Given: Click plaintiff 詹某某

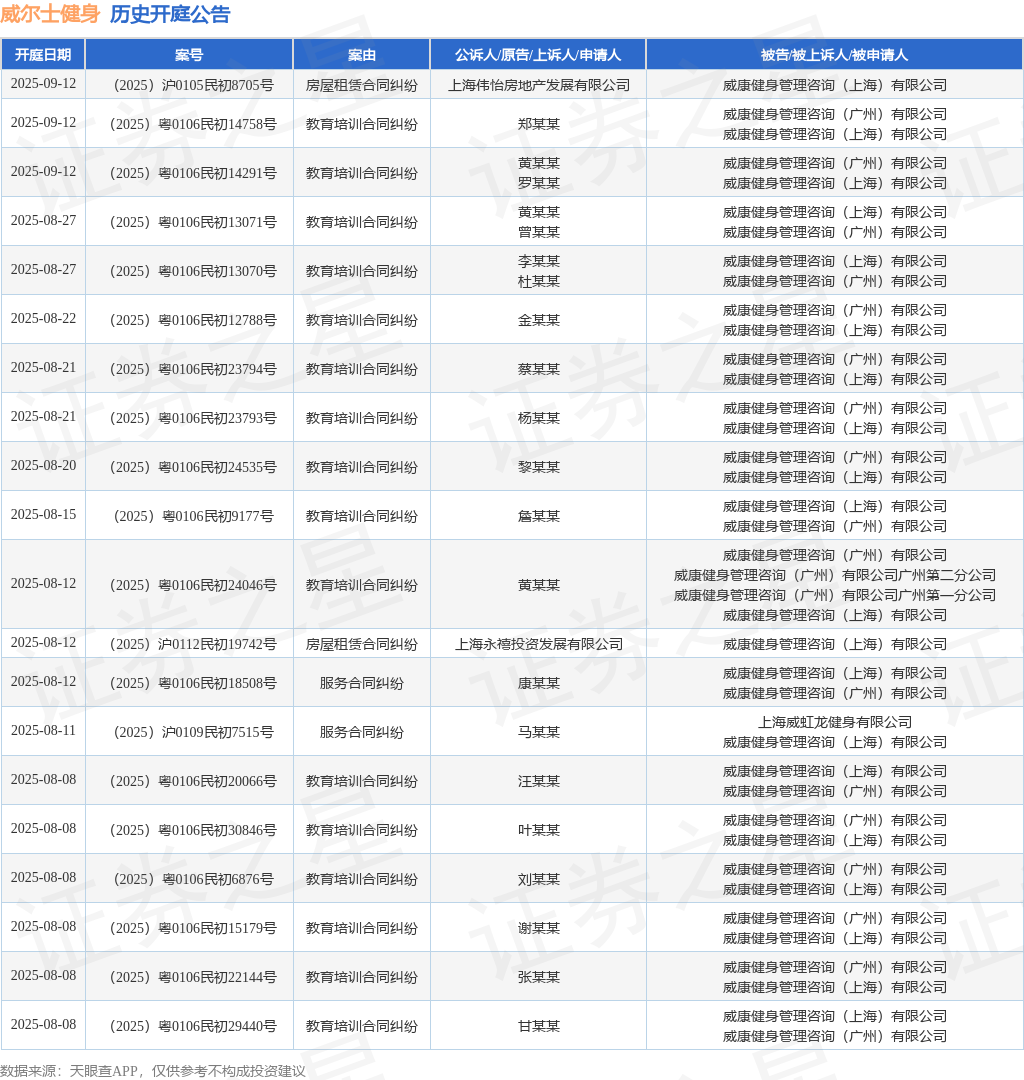Looking at the screenshot, I should (539, 515).
